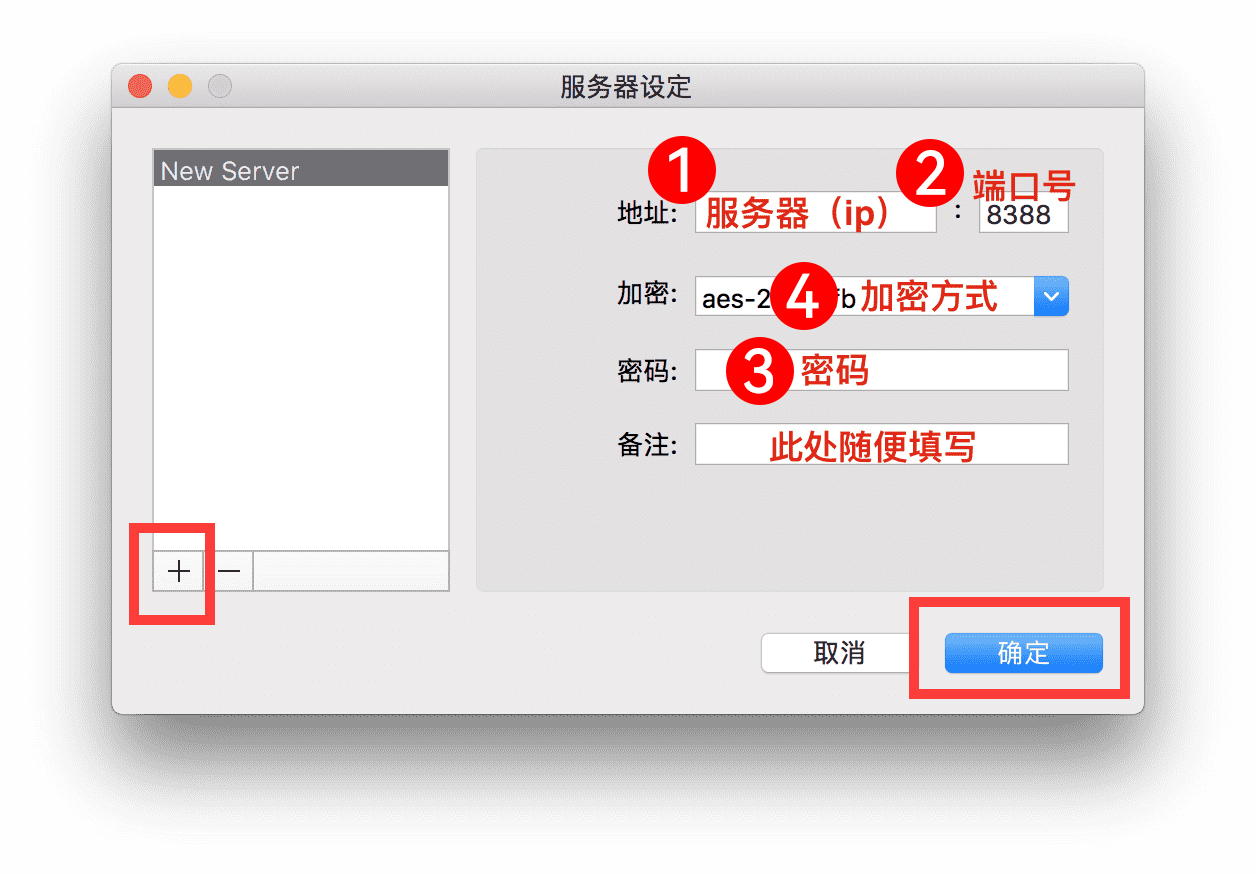
Task: Confirm settings with the 确定 button
Action: click(1024, 653)
